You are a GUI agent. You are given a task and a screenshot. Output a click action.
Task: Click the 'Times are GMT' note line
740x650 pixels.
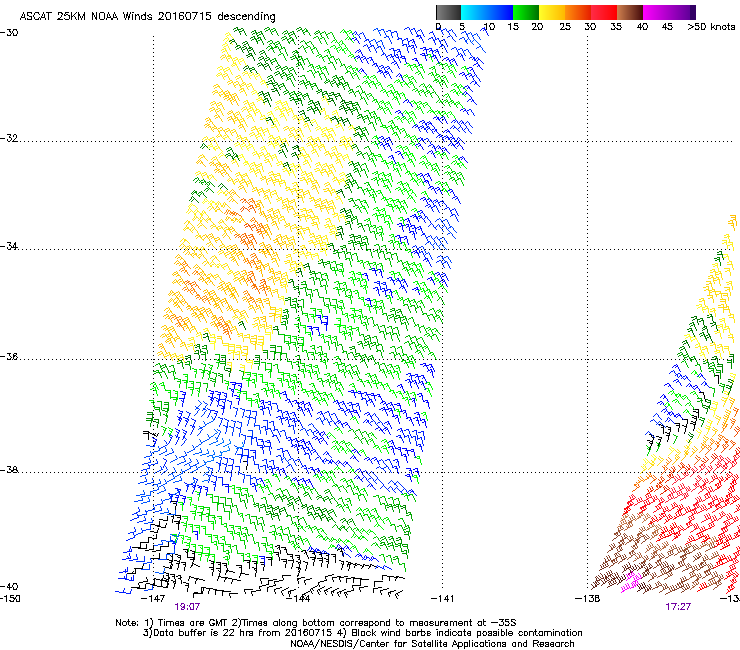tap(316, 623)
